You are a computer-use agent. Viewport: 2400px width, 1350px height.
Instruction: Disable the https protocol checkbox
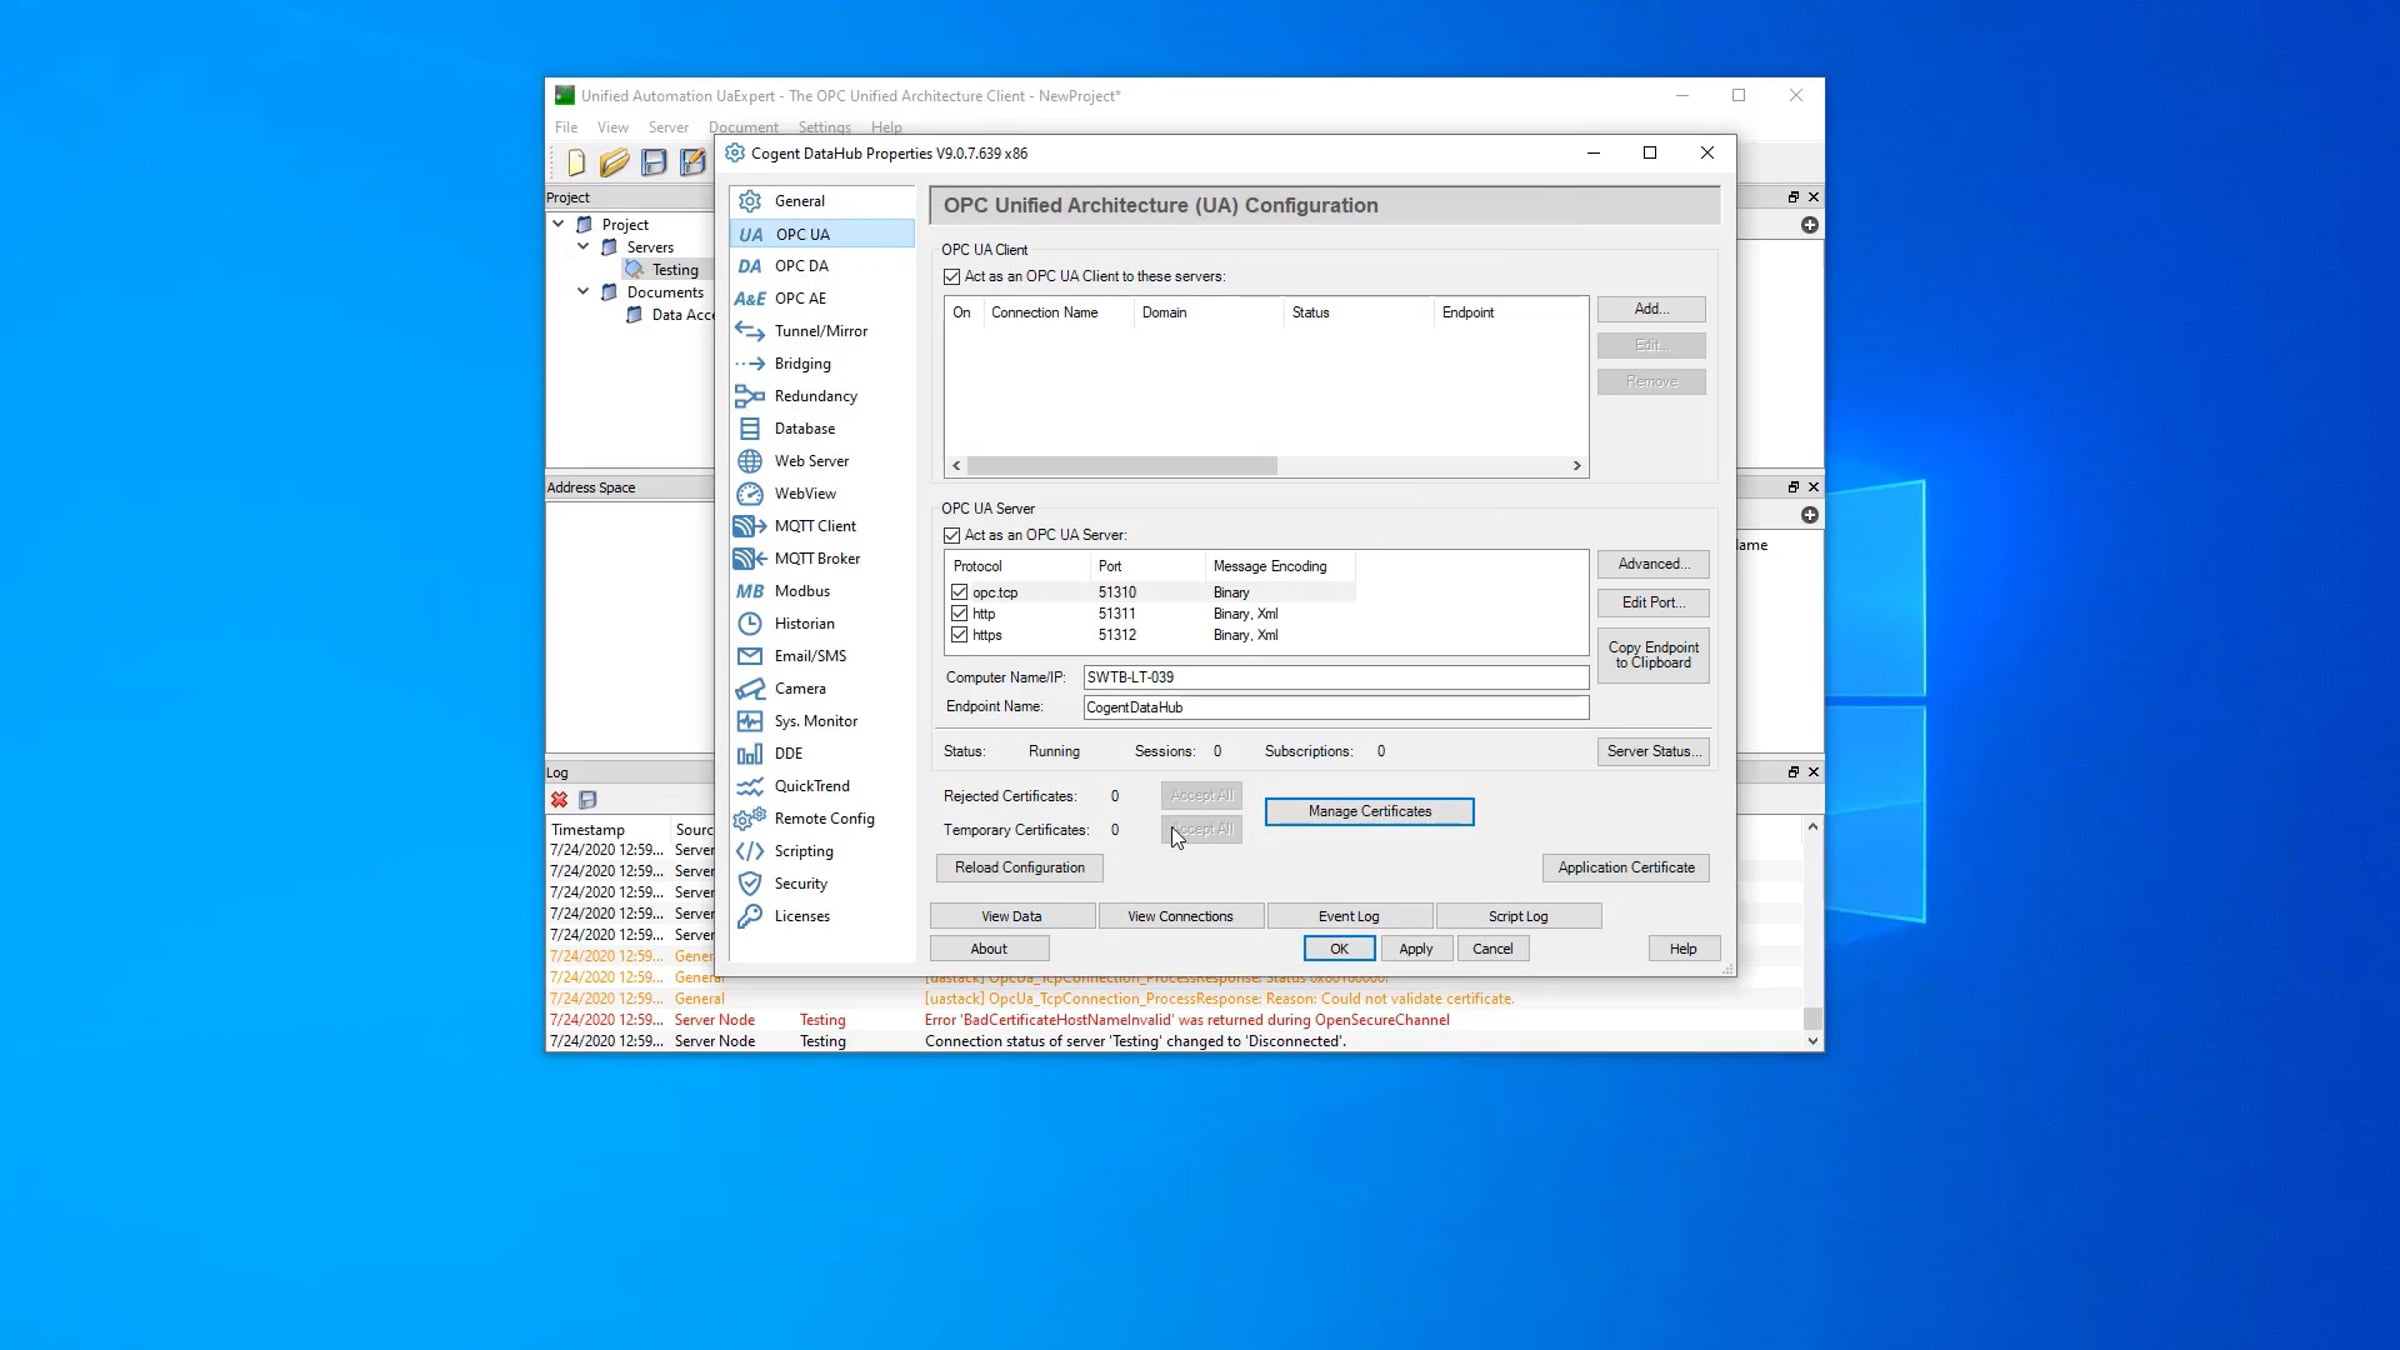coord(959,635)
